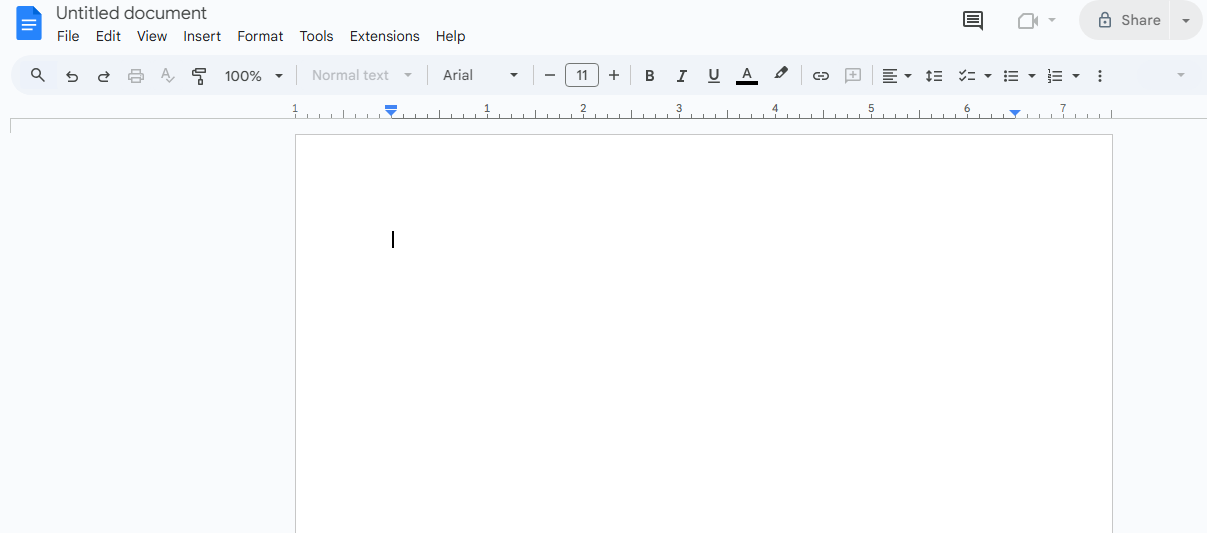Show more toolbar options
Screen dimensions: 1207x533
1100,76
